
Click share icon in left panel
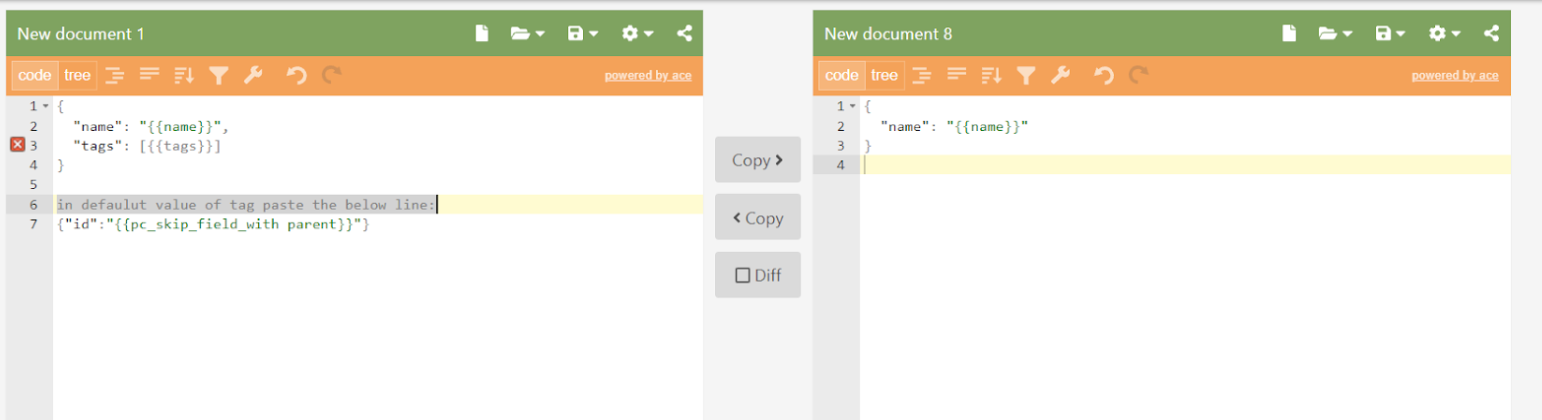[685, 34]
